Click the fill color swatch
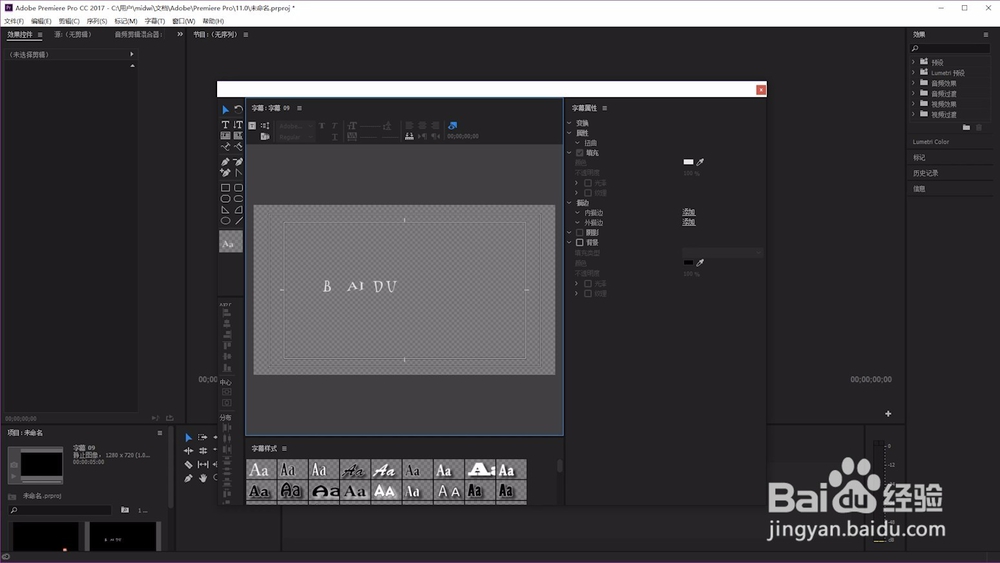 point(688,162)
